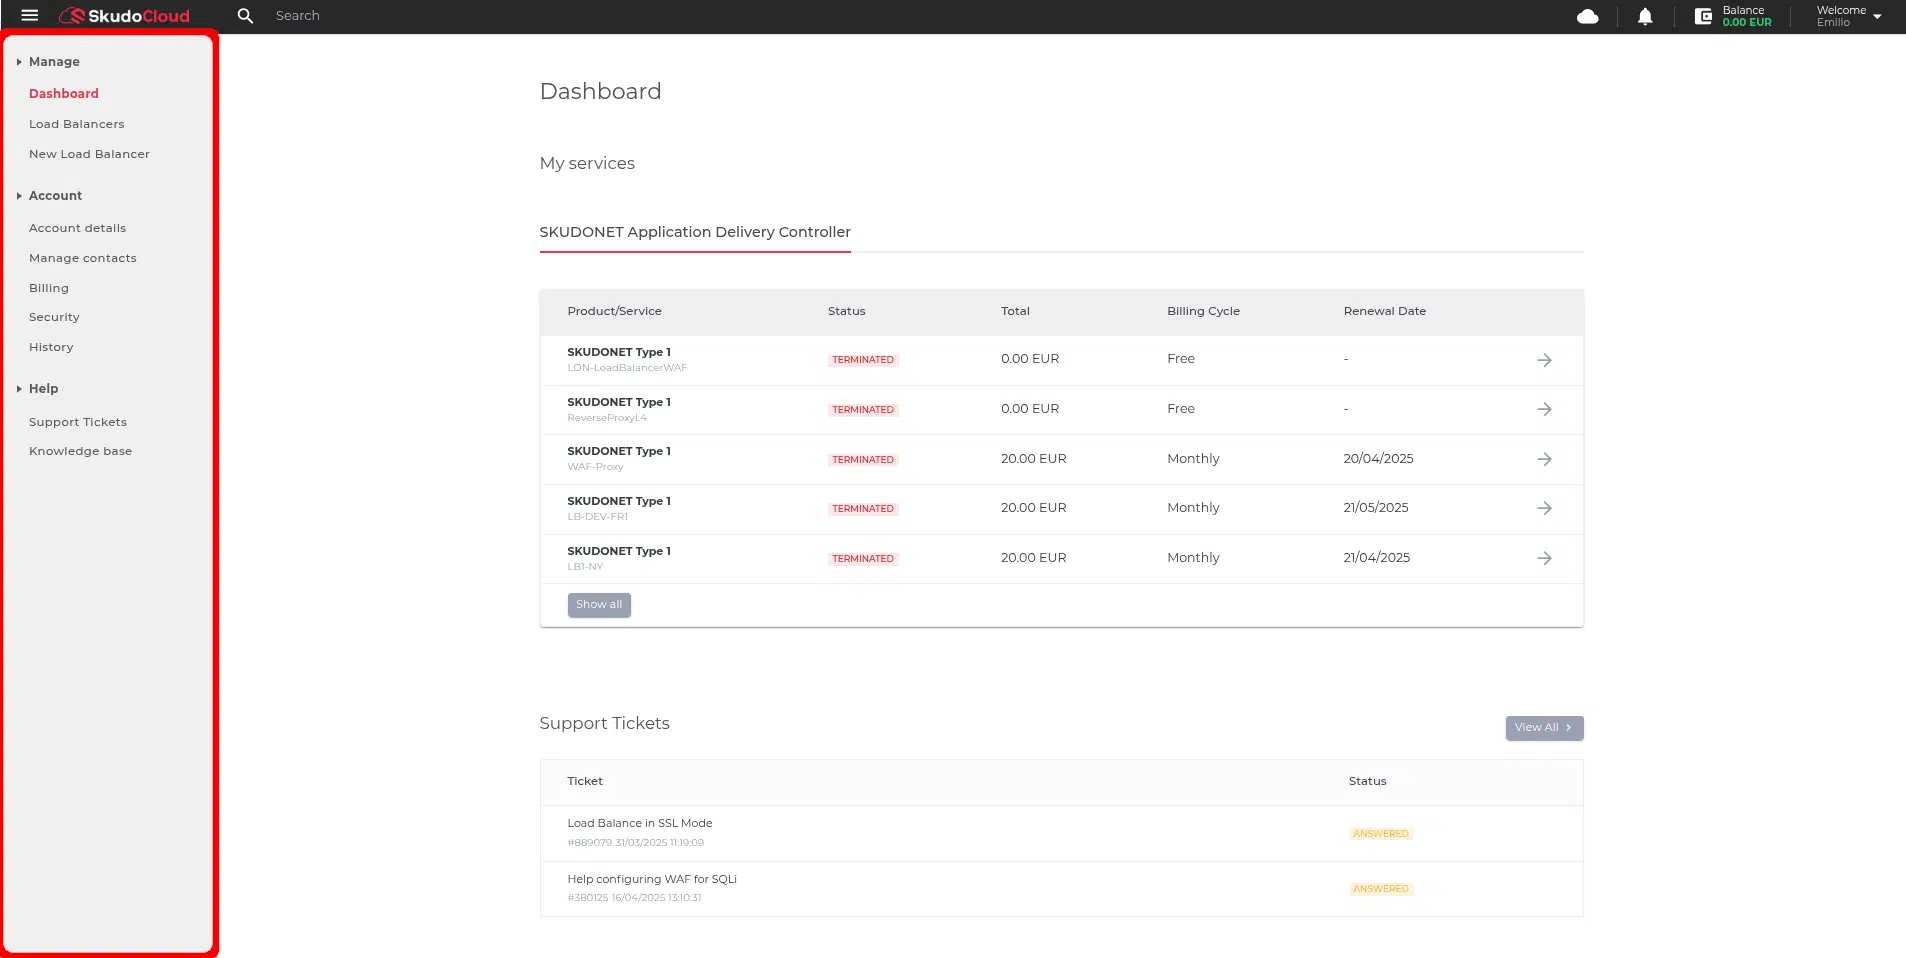Open arrow for LB1-NY service

[x=1544, y=558]
